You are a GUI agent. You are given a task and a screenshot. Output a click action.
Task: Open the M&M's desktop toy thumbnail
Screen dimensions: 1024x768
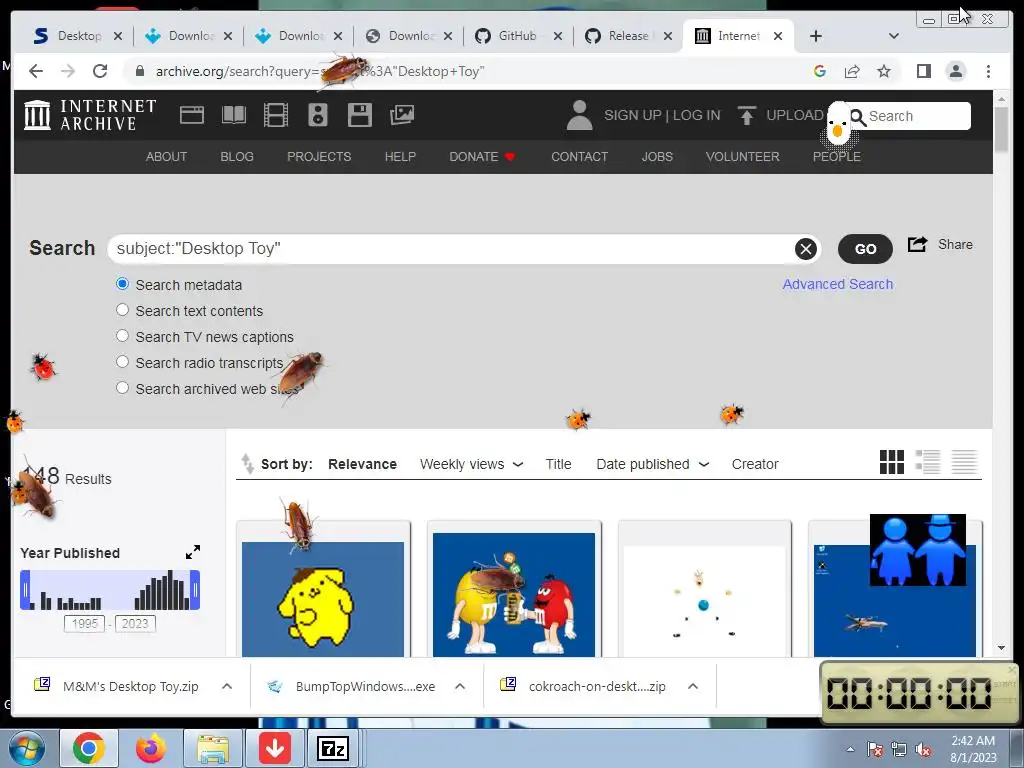(x=514, y=594)
